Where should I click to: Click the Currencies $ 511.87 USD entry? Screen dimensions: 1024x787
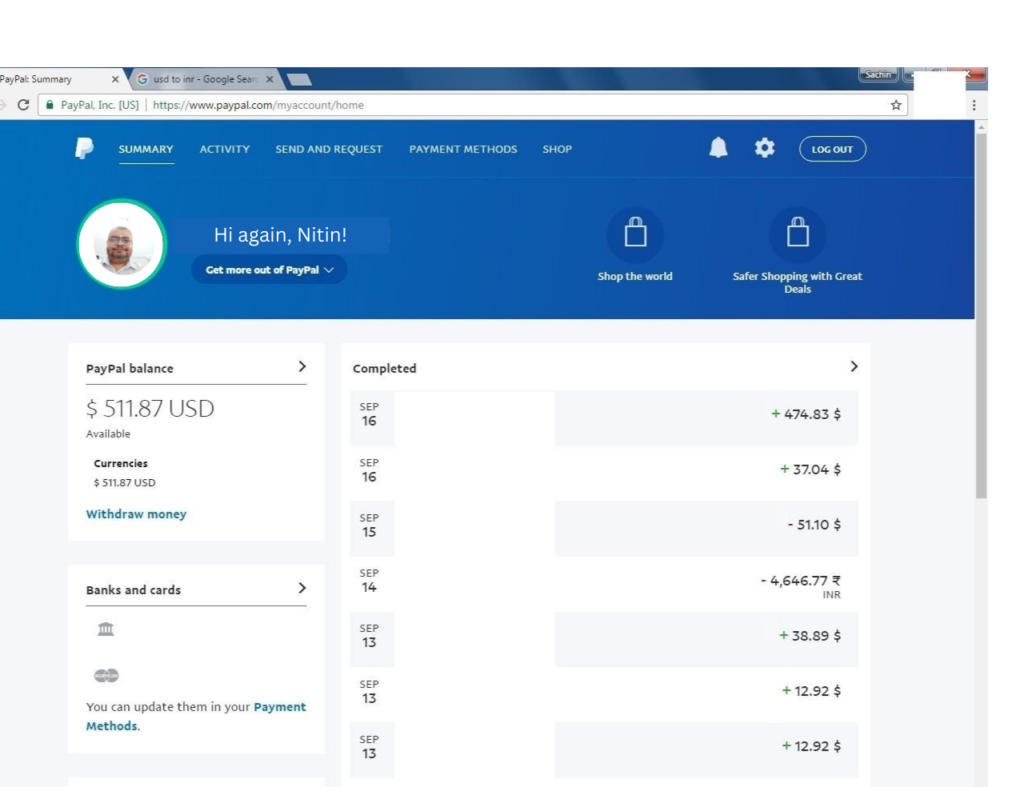[x=124, y=483]
